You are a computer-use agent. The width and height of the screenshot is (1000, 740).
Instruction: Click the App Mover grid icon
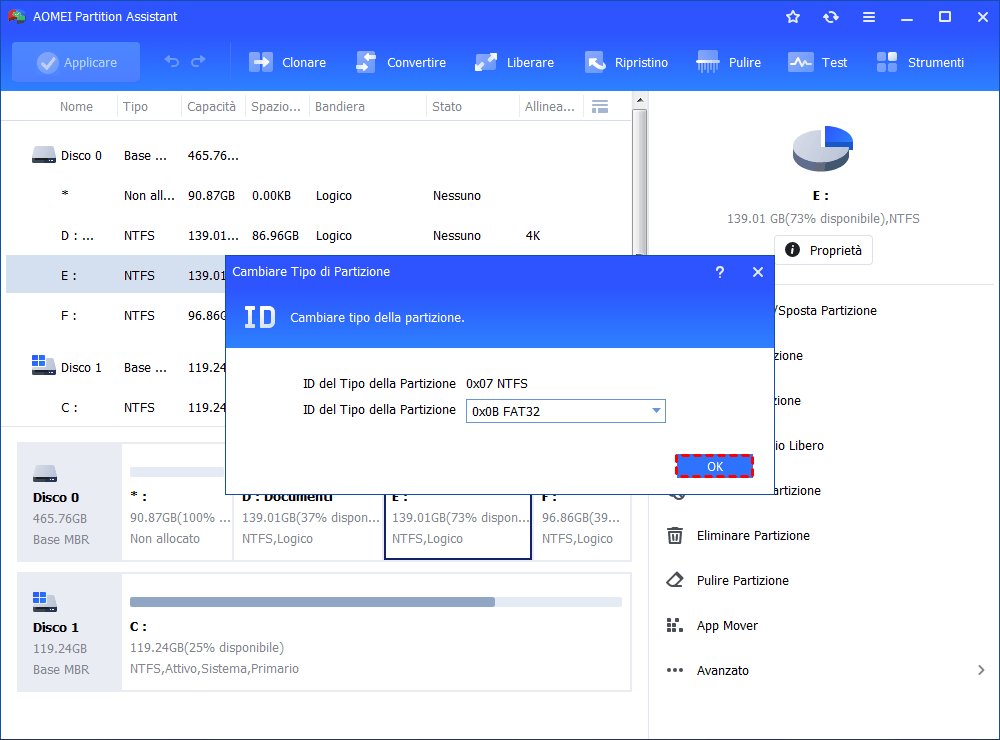click(x=675, y=625)
